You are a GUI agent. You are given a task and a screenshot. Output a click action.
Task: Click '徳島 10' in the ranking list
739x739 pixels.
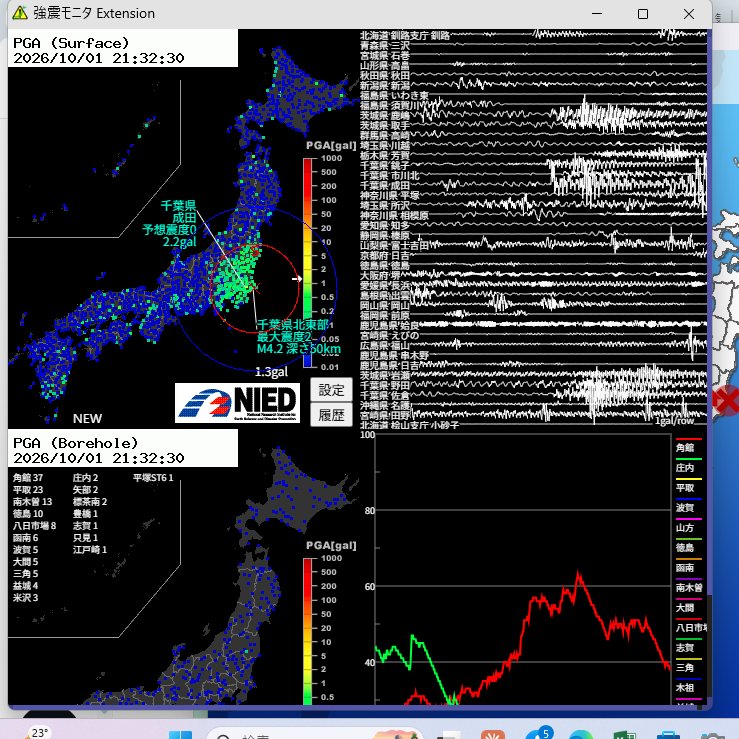tap(28, 514)
